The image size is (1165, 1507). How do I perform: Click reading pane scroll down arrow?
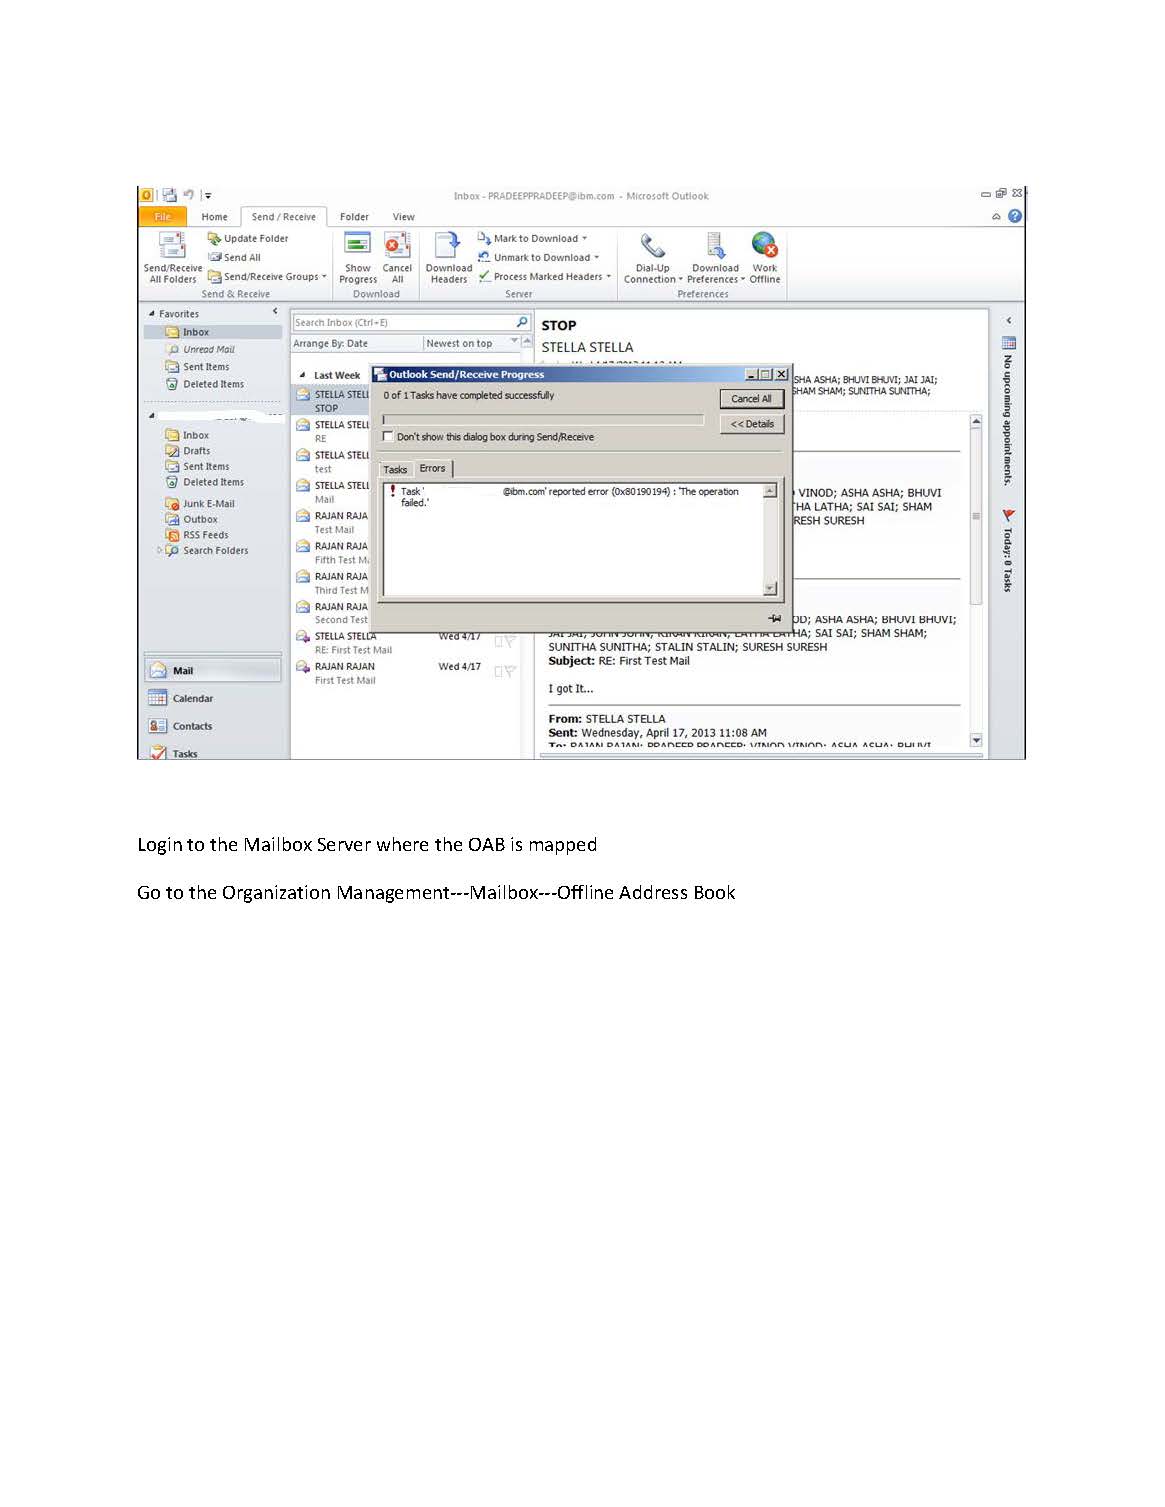pyautogui.click(x=976, y=740)
